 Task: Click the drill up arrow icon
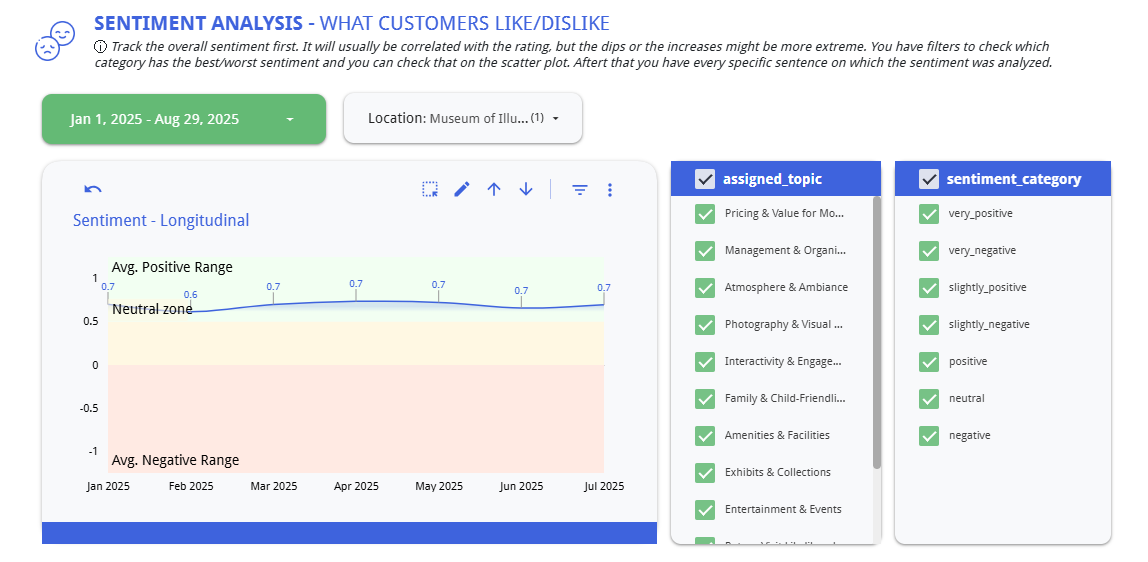[x=494, y=189]
